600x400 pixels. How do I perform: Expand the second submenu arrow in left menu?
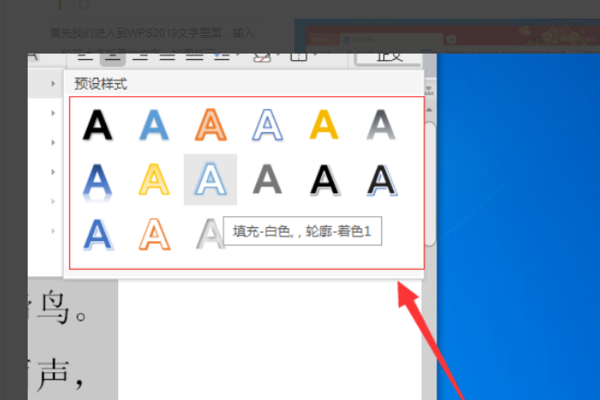pyautogui.click(x=53, y=113)
